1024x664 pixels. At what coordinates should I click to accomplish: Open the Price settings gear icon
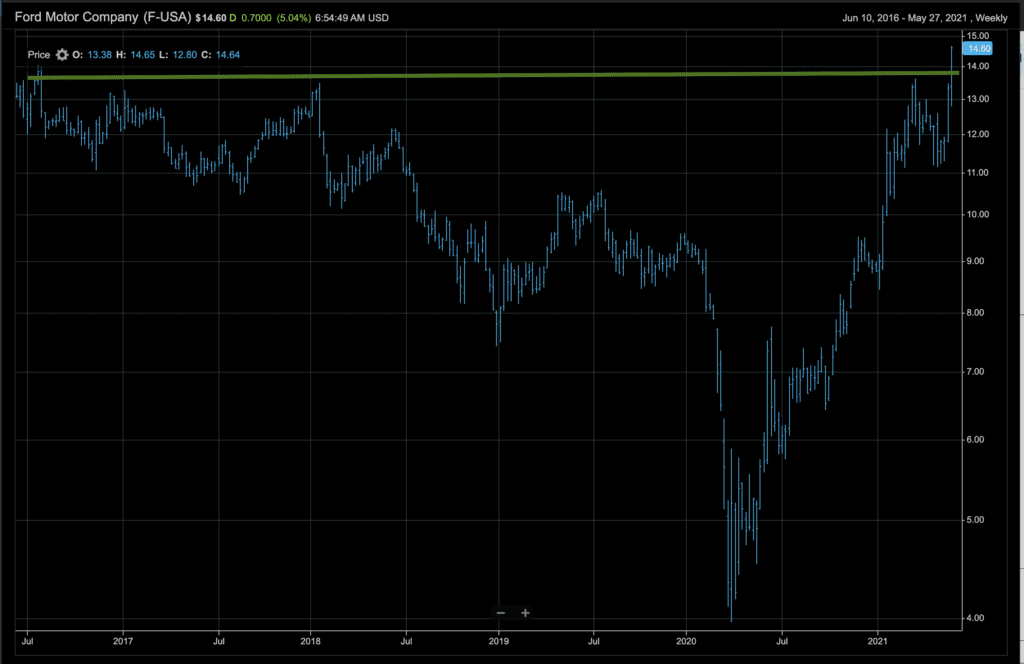pos(63,55)
